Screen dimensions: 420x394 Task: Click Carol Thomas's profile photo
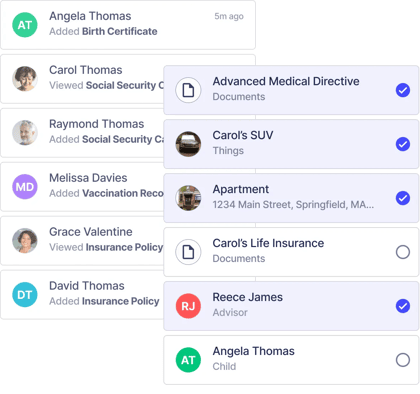pos(25,79)
